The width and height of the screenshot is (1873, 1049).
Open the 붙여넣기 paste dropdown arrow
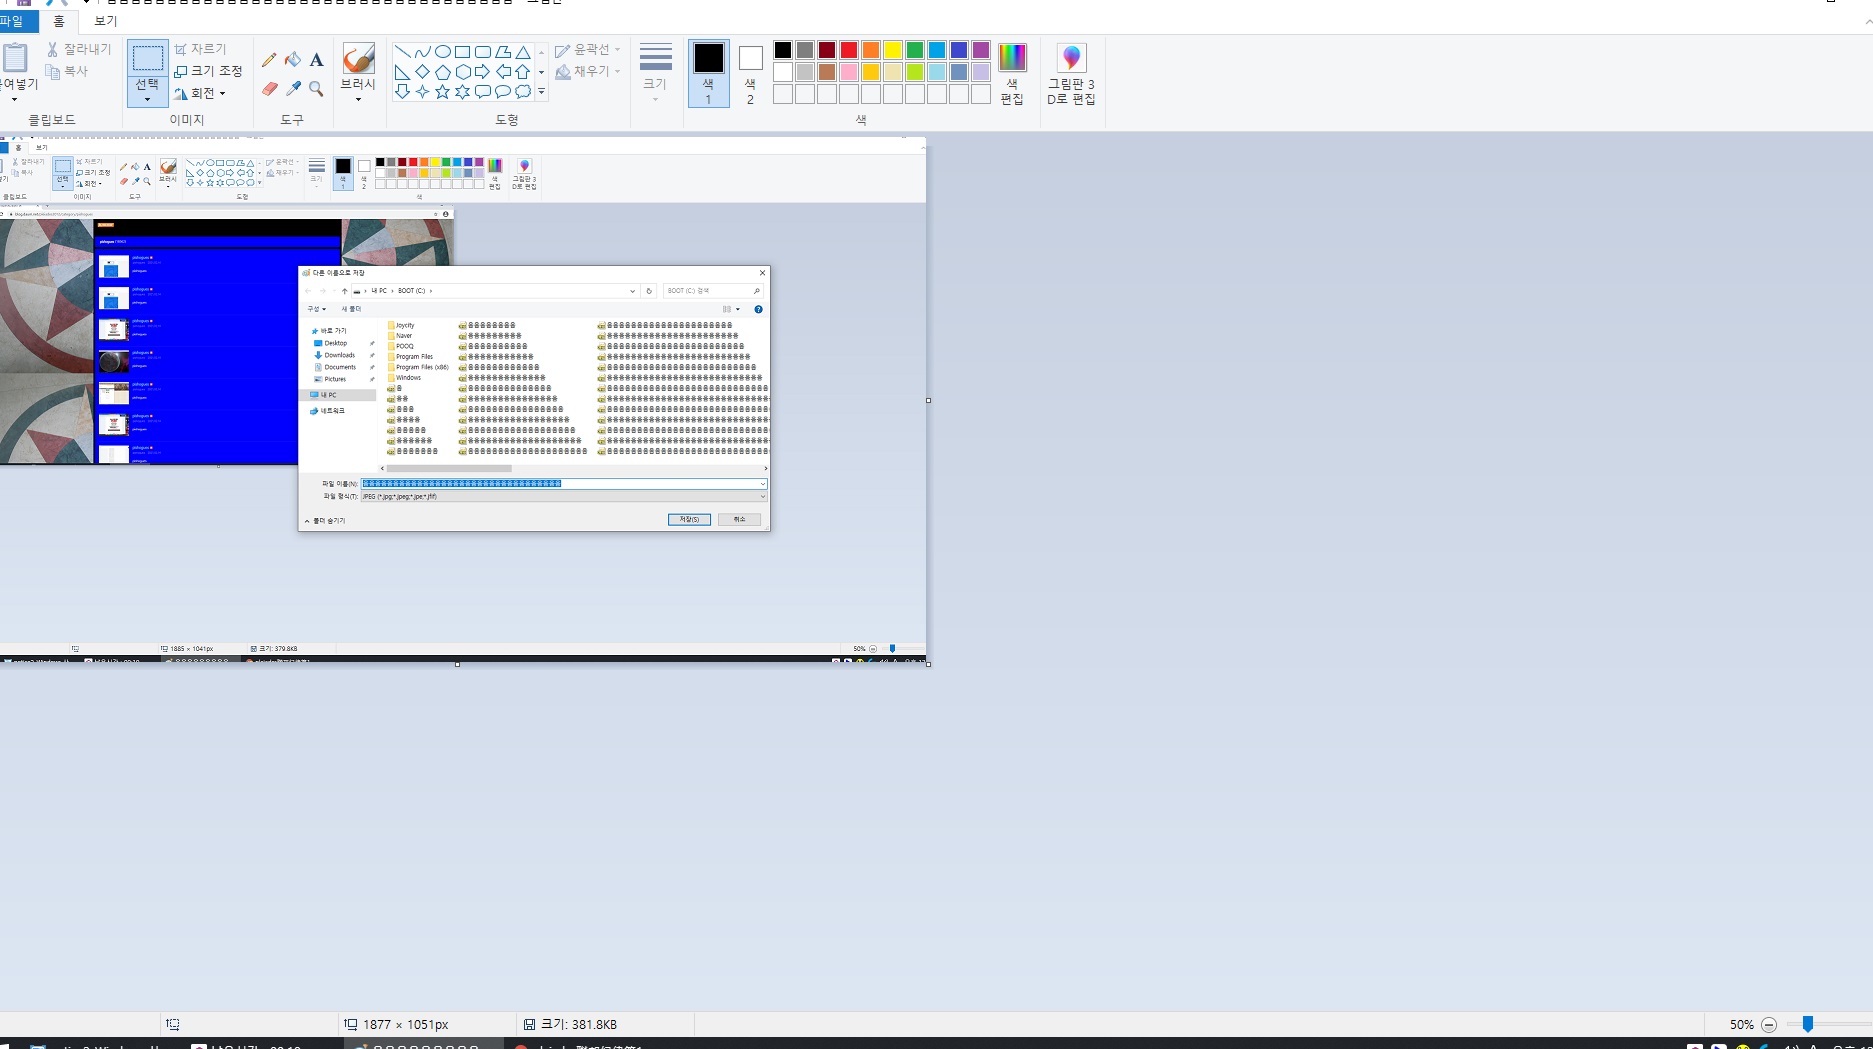[14, 99]
